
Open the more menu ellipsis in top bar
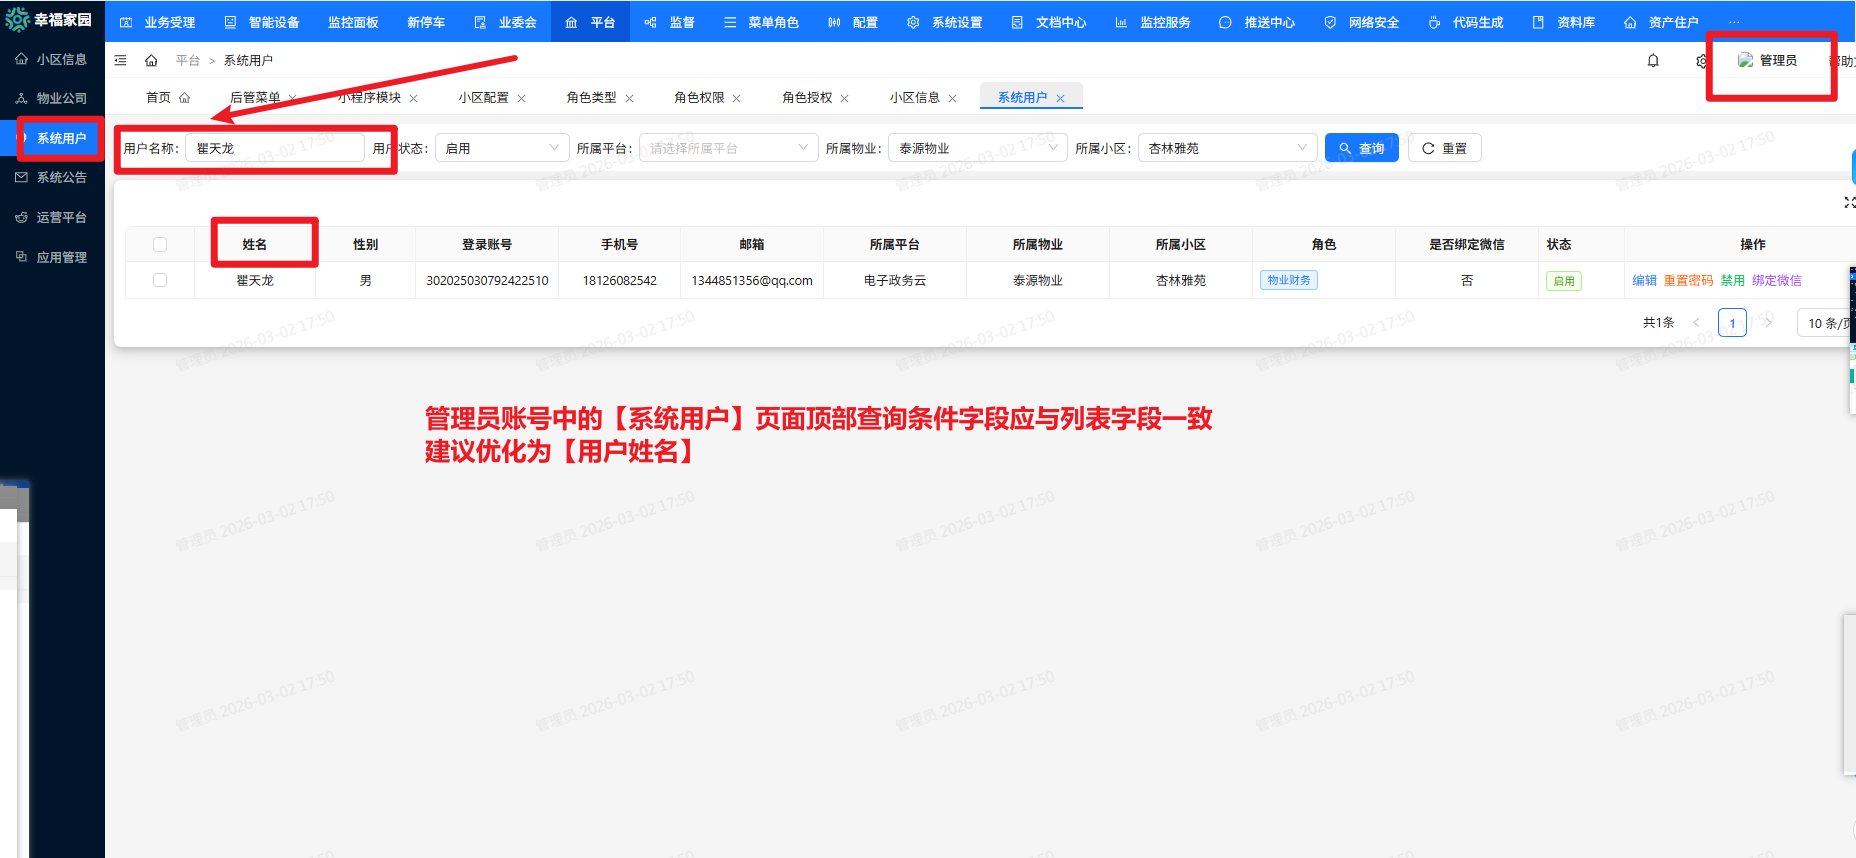click(x=1734, y=22)
